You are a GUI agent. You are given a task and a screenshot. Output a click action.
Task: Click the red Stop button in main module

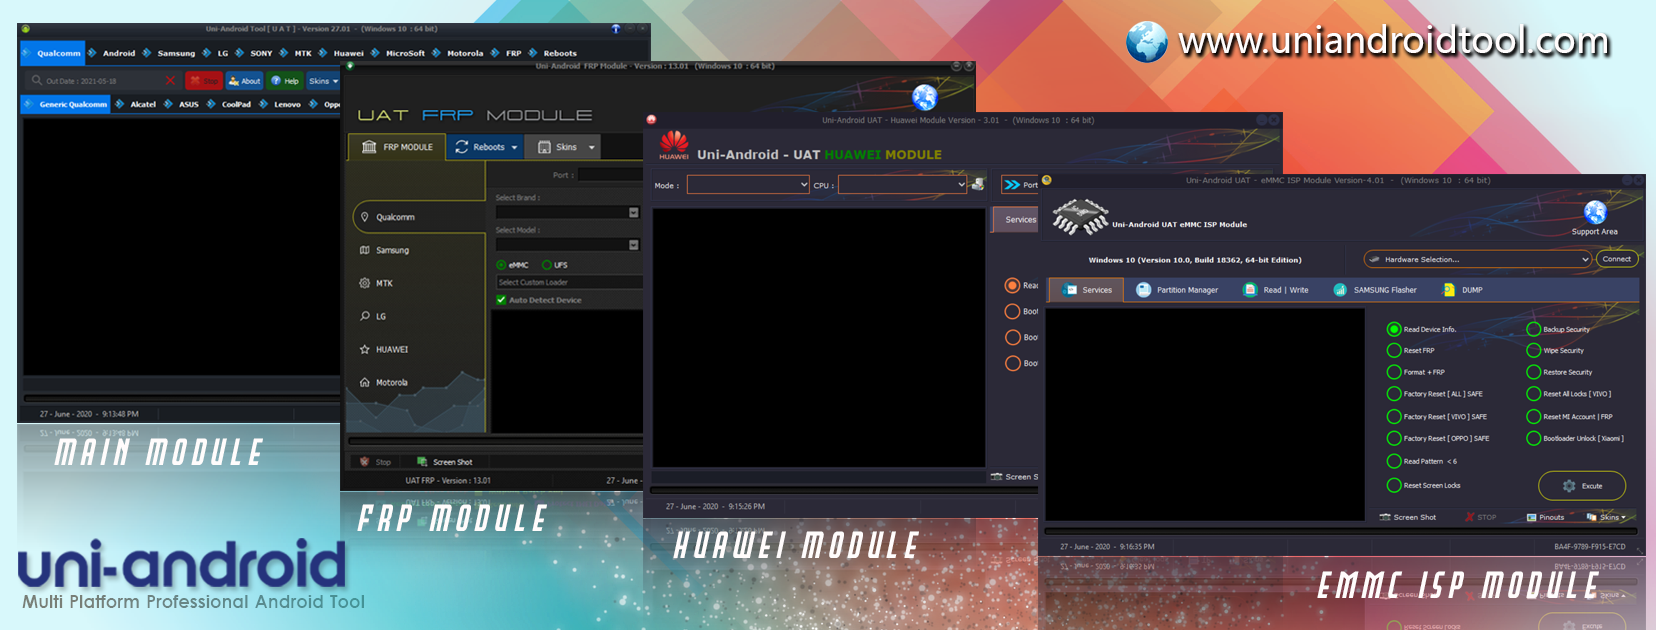point(204,81)
